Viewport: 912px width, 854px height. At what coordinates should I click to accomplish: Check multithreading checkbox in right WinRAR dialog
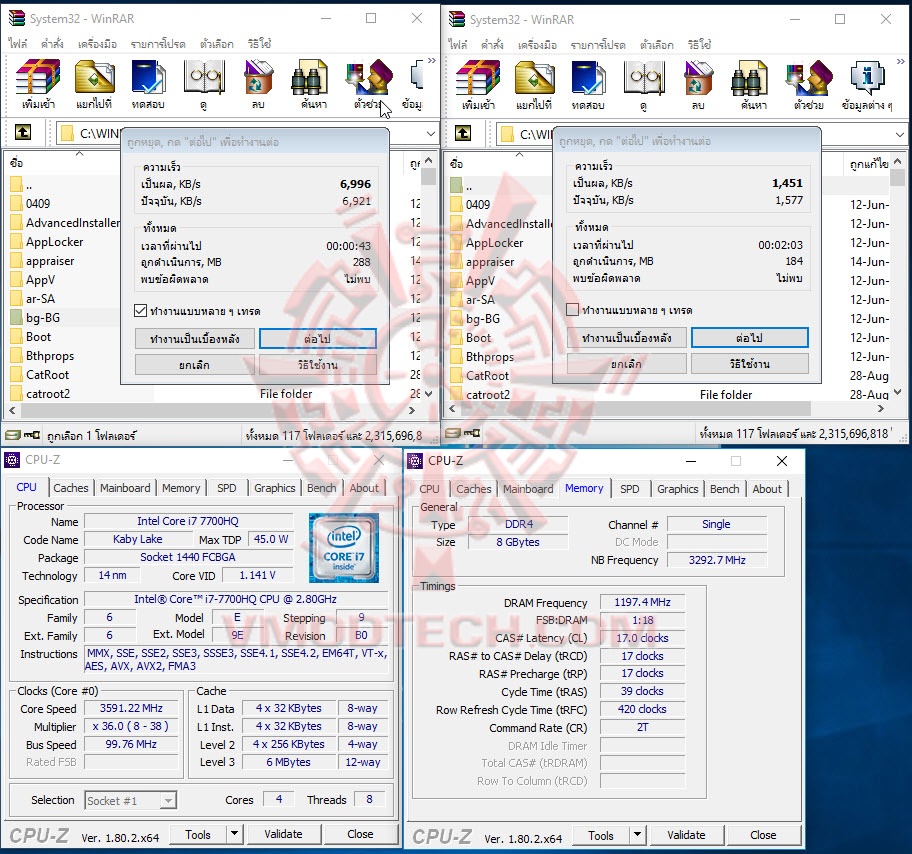pos(572,309)
